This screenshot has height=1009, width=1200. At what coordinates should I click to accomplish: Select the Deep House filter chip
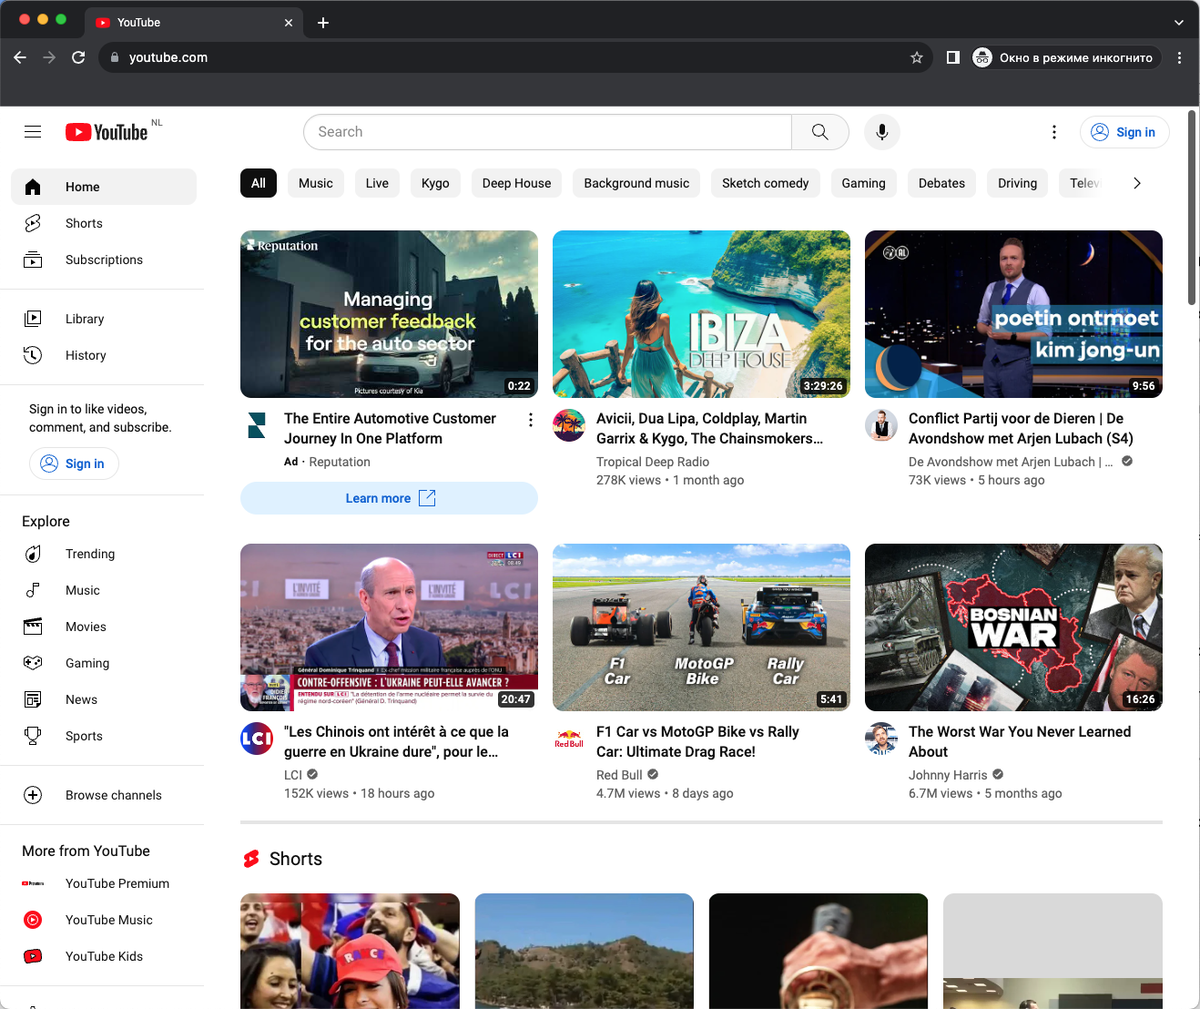(x=516, y=183)
